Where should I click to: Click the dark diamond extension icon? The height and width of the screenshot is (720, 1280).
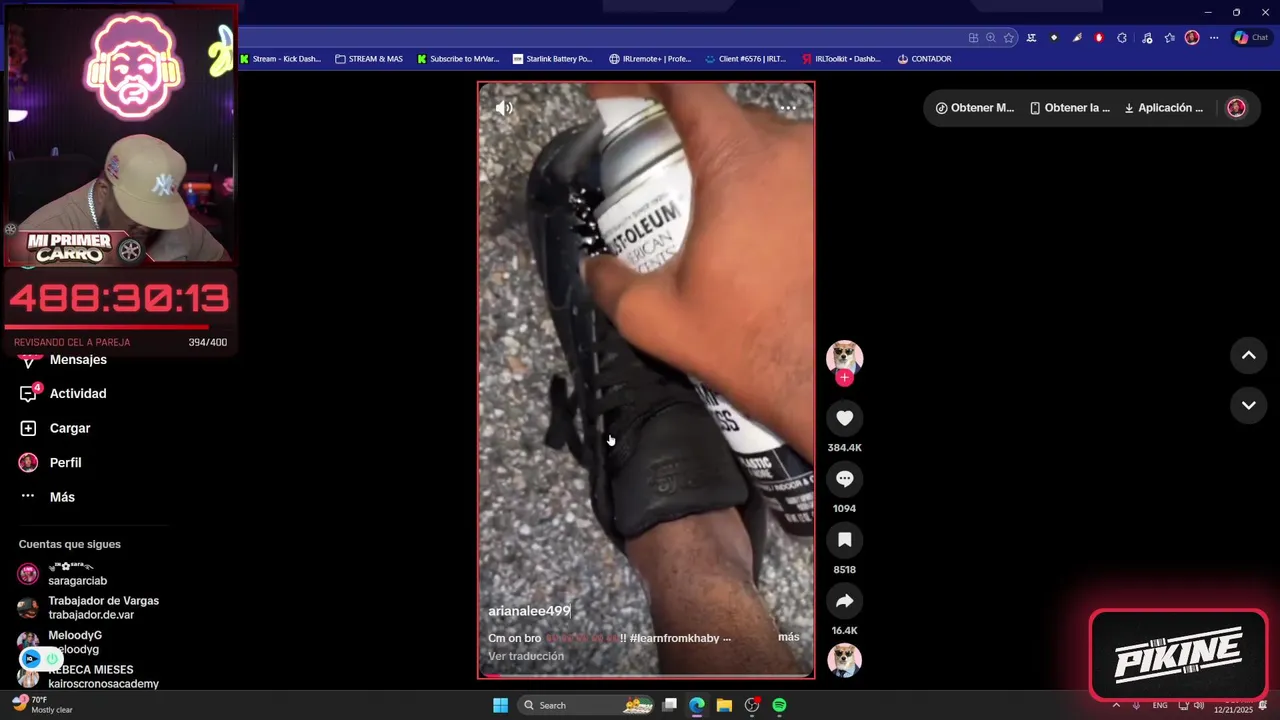click(1054, 38)
